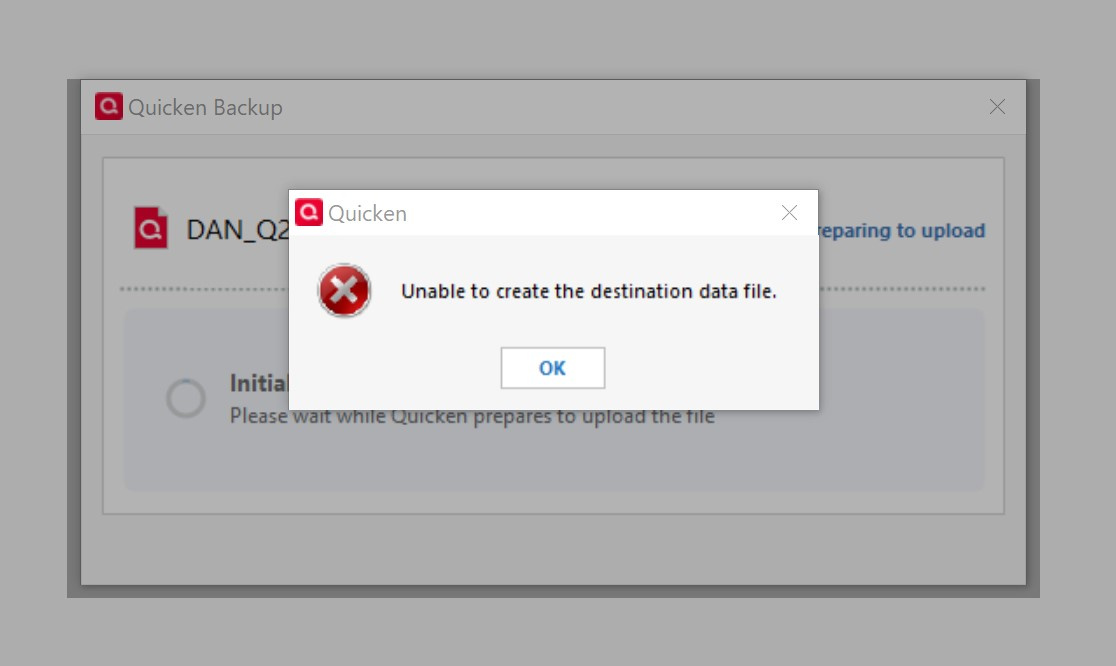Image resolution: width=1116 pixels, height=666 pixels.
Task: Click the Quicken Backup title logo
Action: [109, 106]
